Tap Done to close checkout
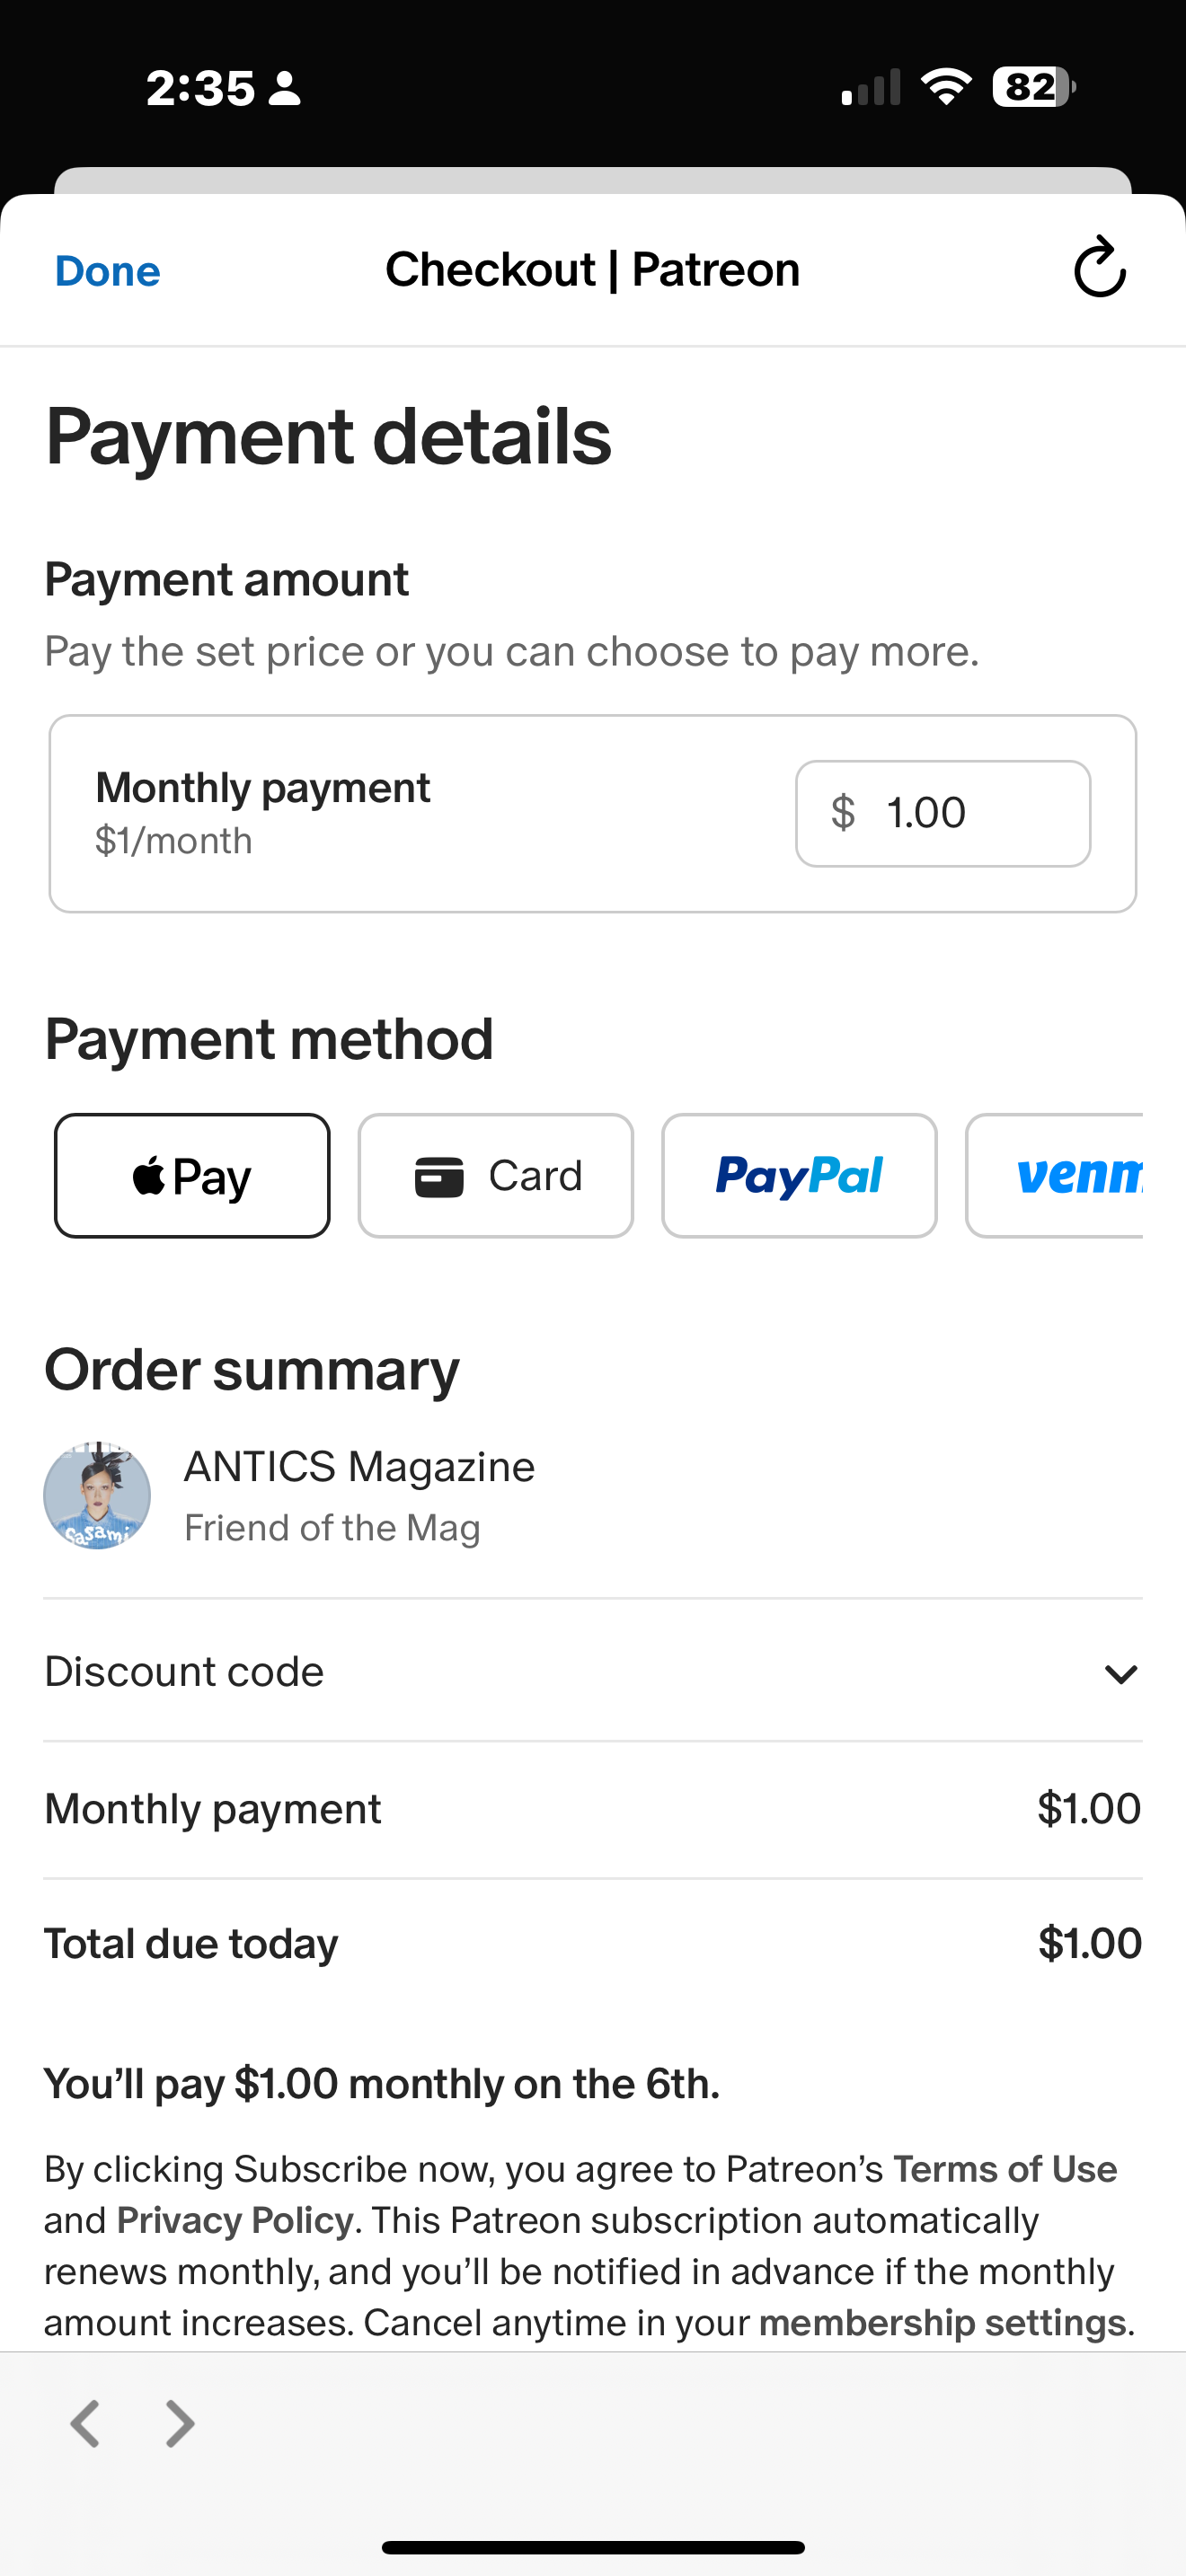Image resolution: width=1186 pixels, height=2576 pixels. (x=108, y=271)
